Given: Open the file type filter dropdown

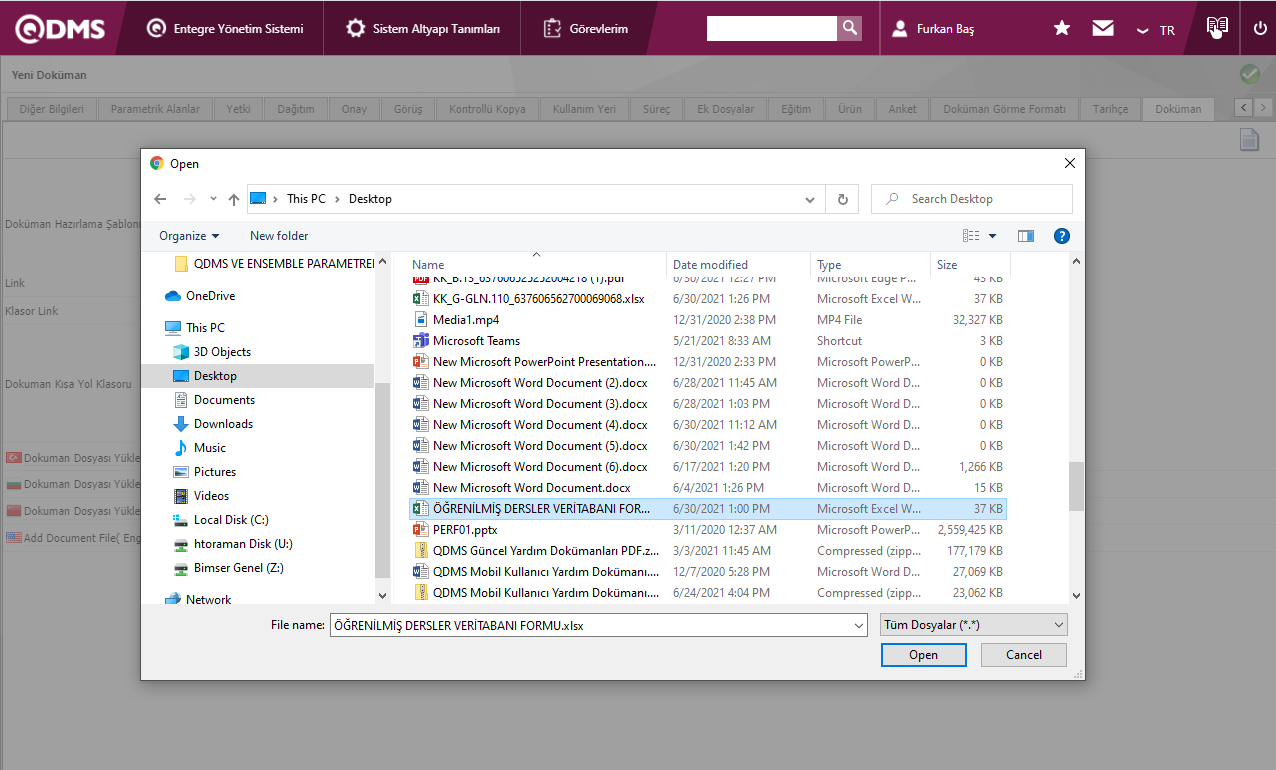Looking at the screenshot, I should tap(973, 625).
